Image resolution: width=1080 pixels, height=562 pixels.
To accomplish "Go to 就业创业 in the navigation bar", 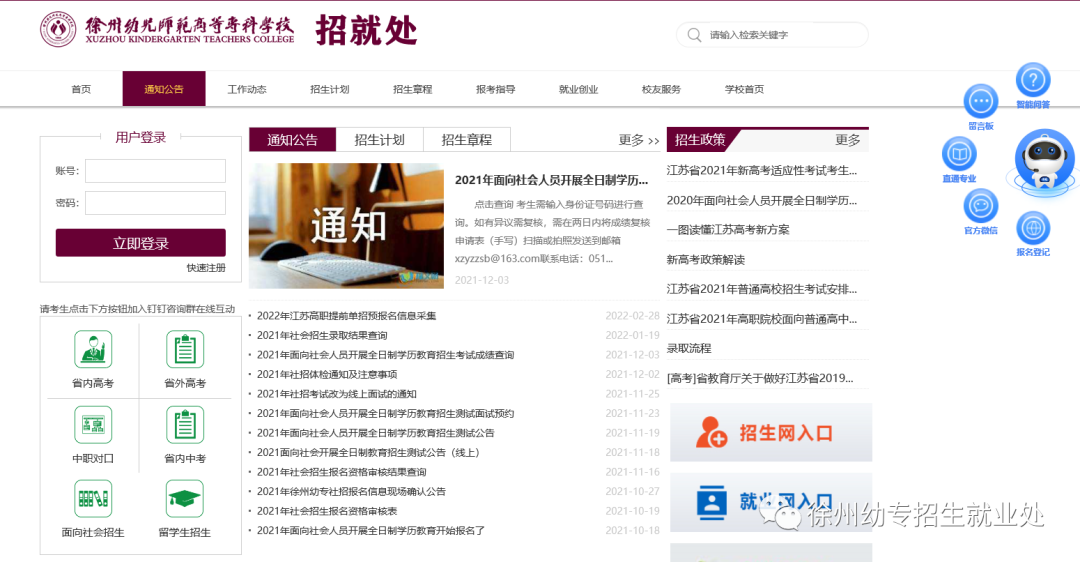I will 578,89.
